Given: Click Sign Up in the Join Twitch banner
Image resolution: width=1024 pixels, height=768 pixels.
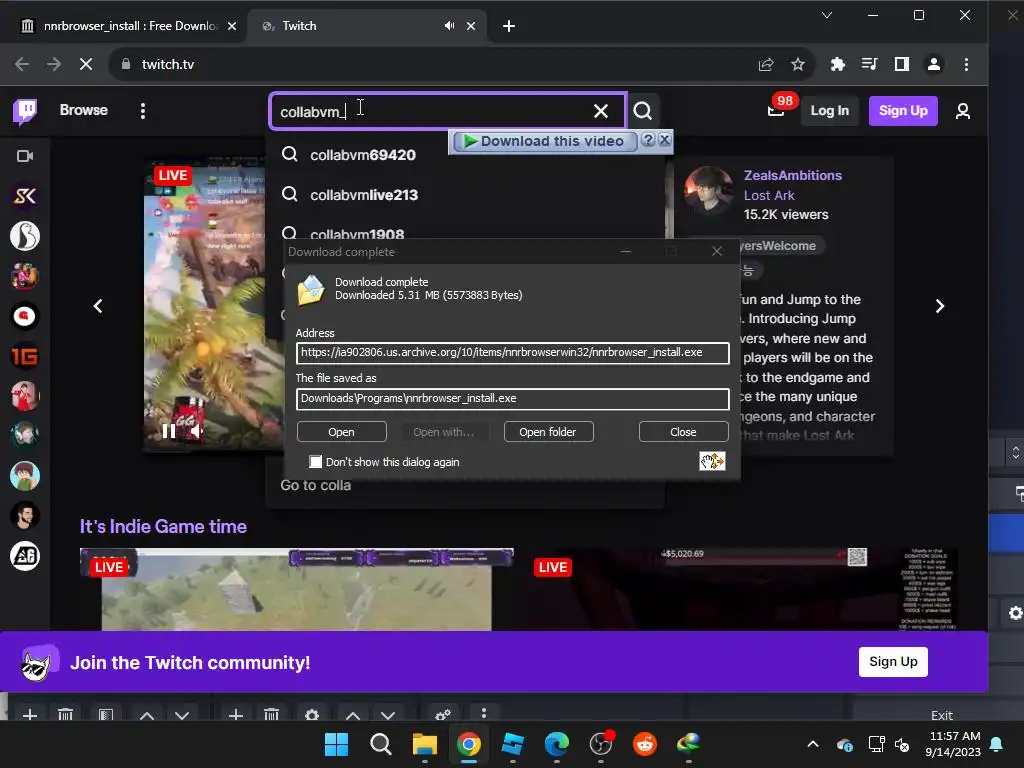Looking at the screenshot, I should click(893, 662).
